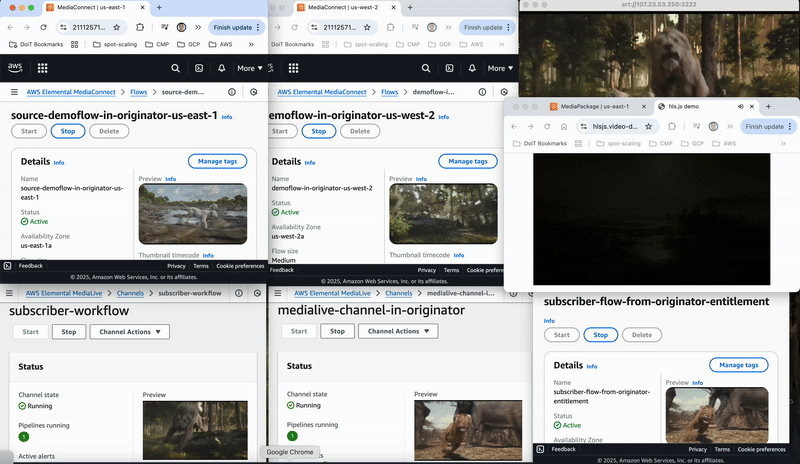Open search in us-east-1 AWS console header
Screen dimensions: 800x464
pyautogui.click(x=175, y=68)
